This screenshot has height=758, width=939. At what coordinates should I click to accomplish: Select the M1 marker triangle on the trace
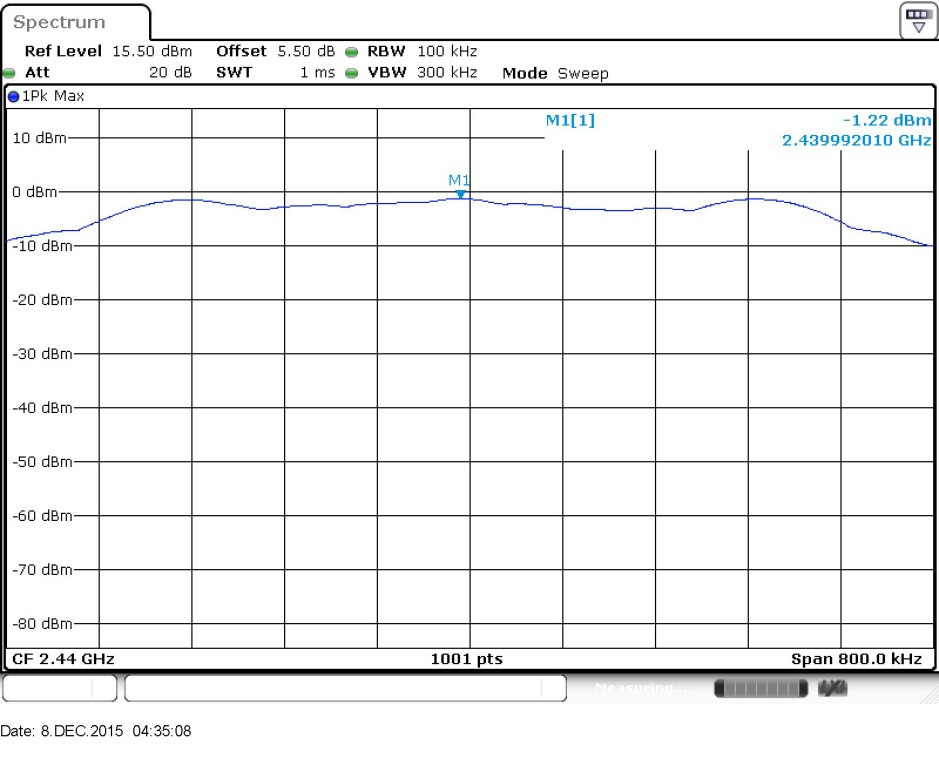[460, 194]
